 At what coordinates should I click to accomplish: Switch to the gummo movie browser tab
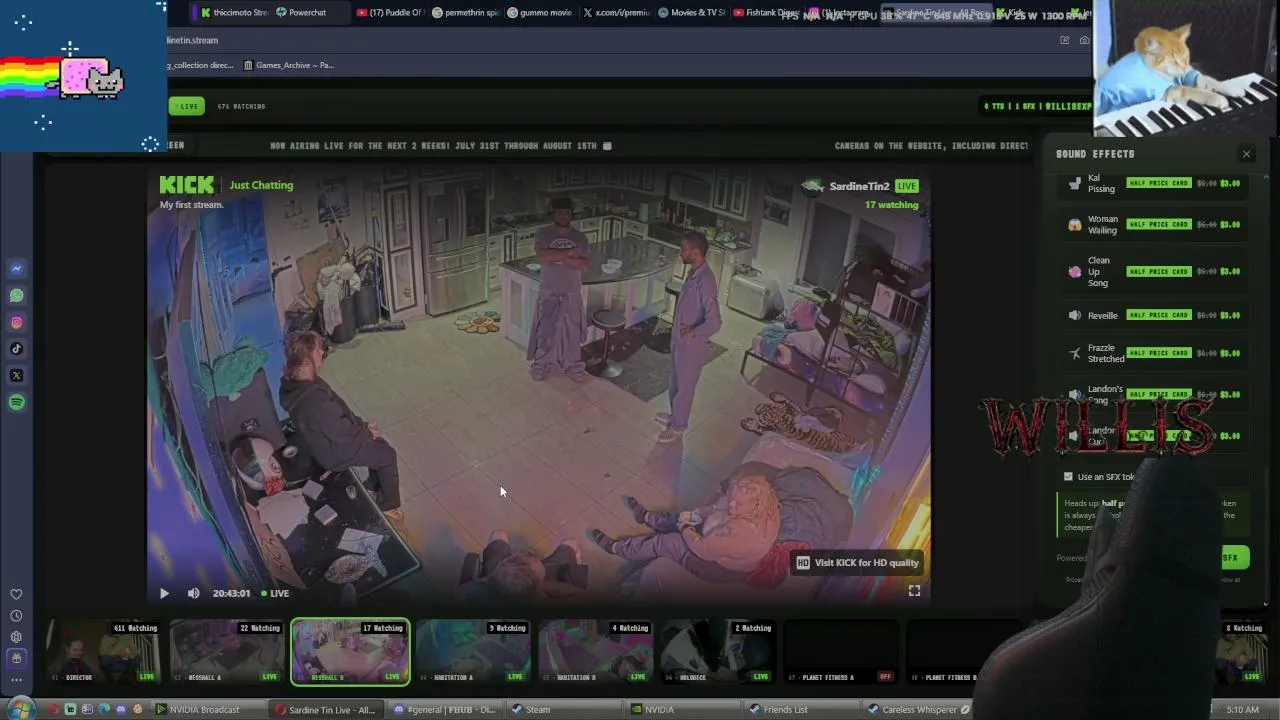point(540,12)
